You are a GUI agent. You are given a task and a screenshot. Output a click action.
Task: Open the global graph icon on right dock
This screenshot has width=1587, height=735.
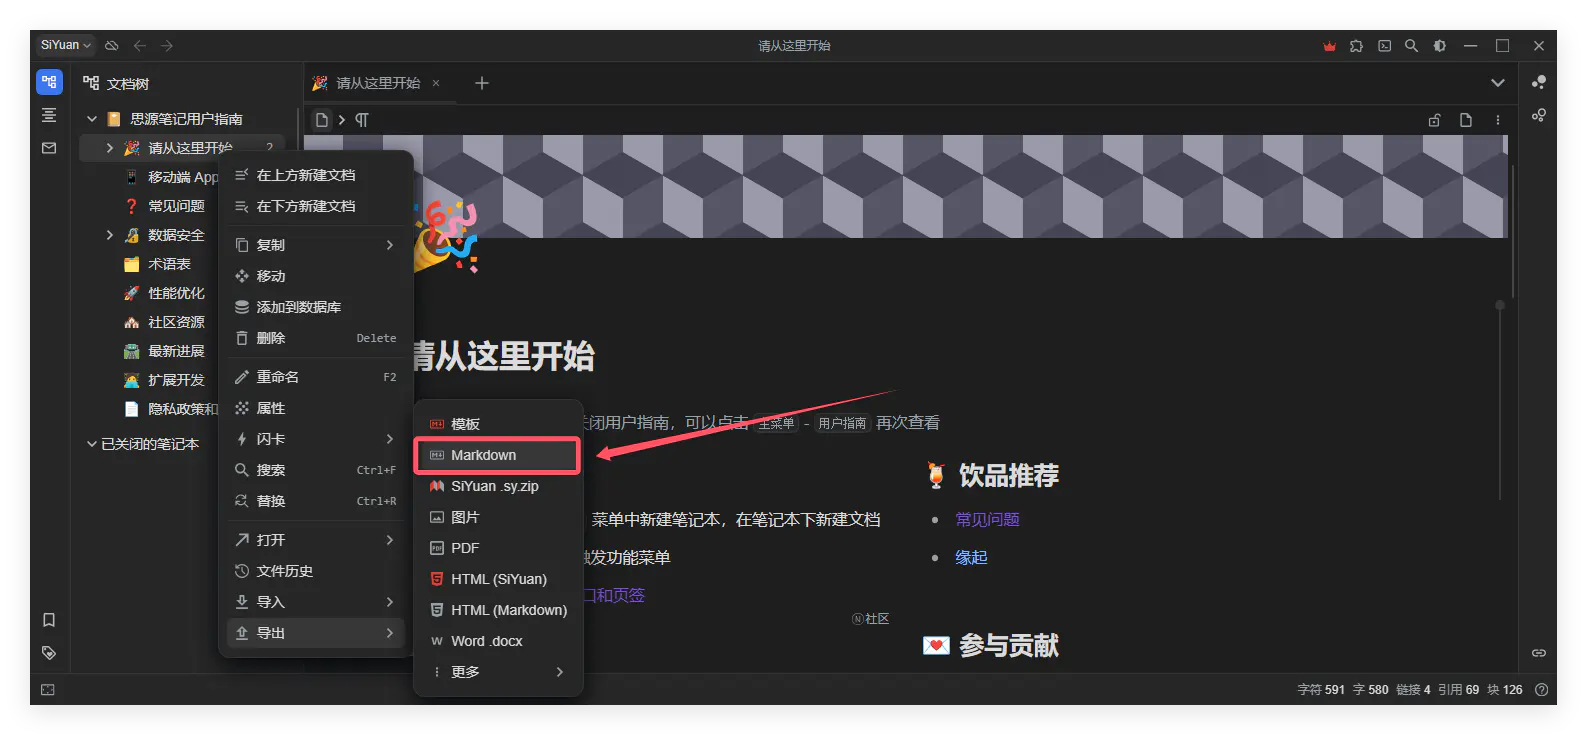pos(1539,115)
